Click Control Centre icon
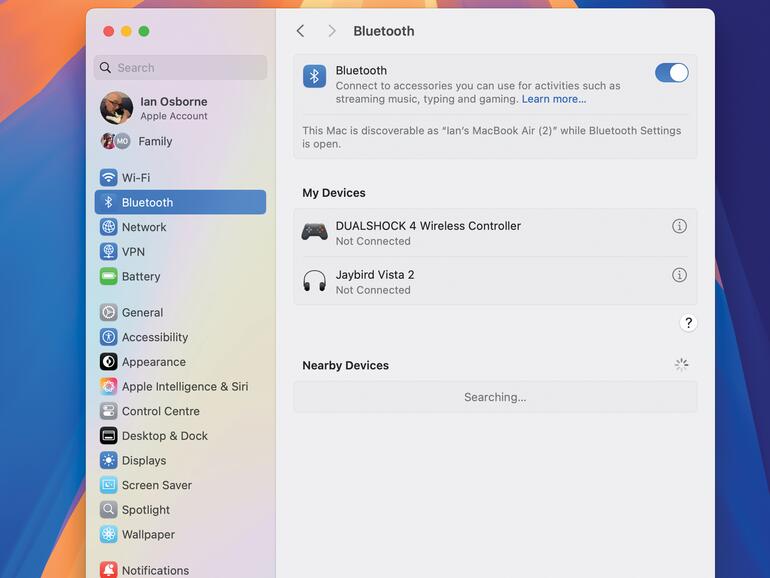The image size is (770, 578). [x=109, y=411]
